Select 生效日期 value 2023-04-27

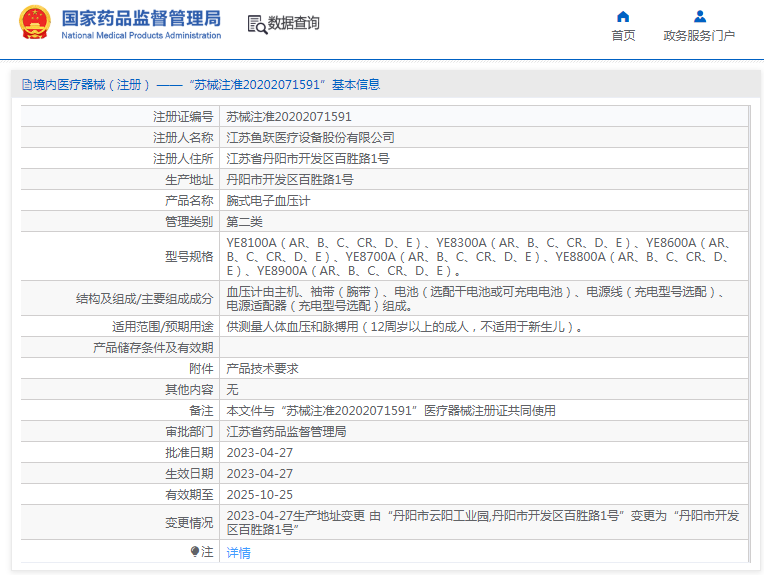[x=260, y=474]
